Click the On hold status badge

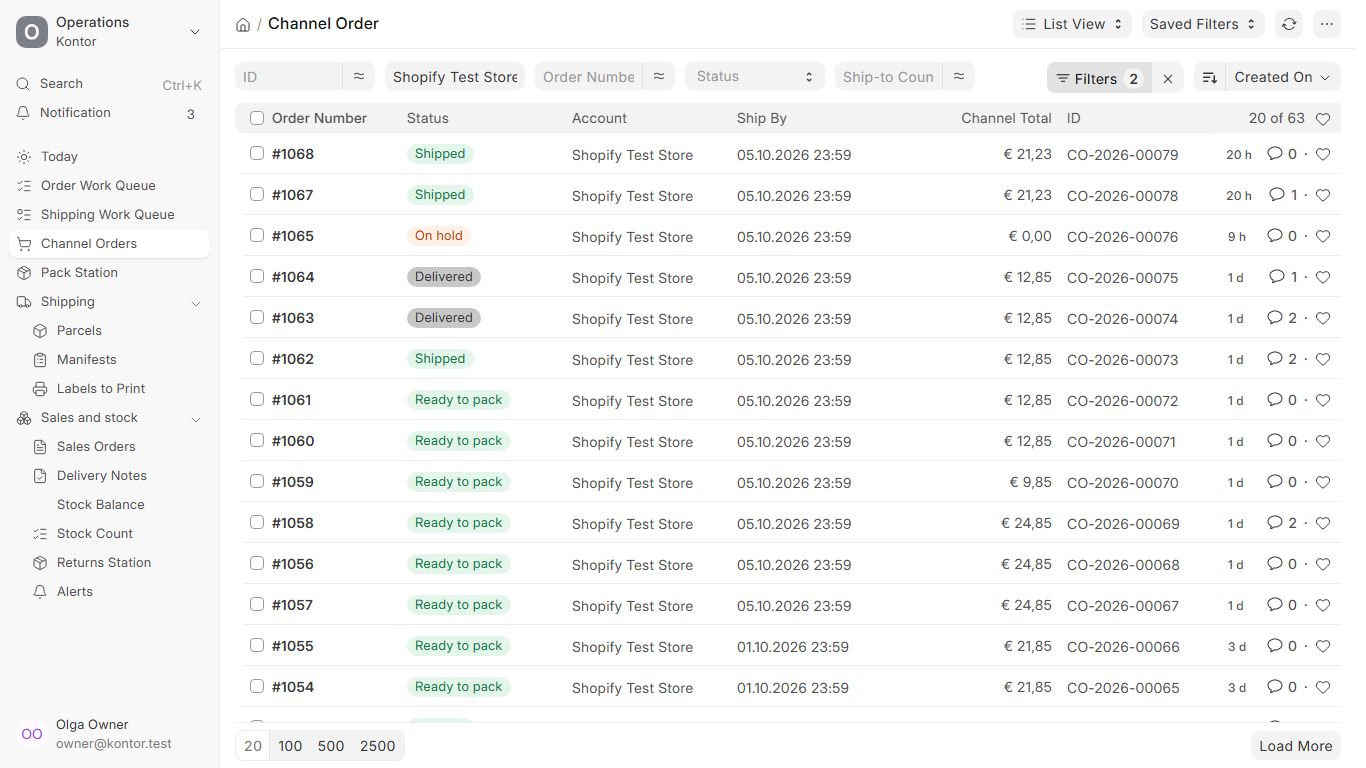(x=439, y=236)
